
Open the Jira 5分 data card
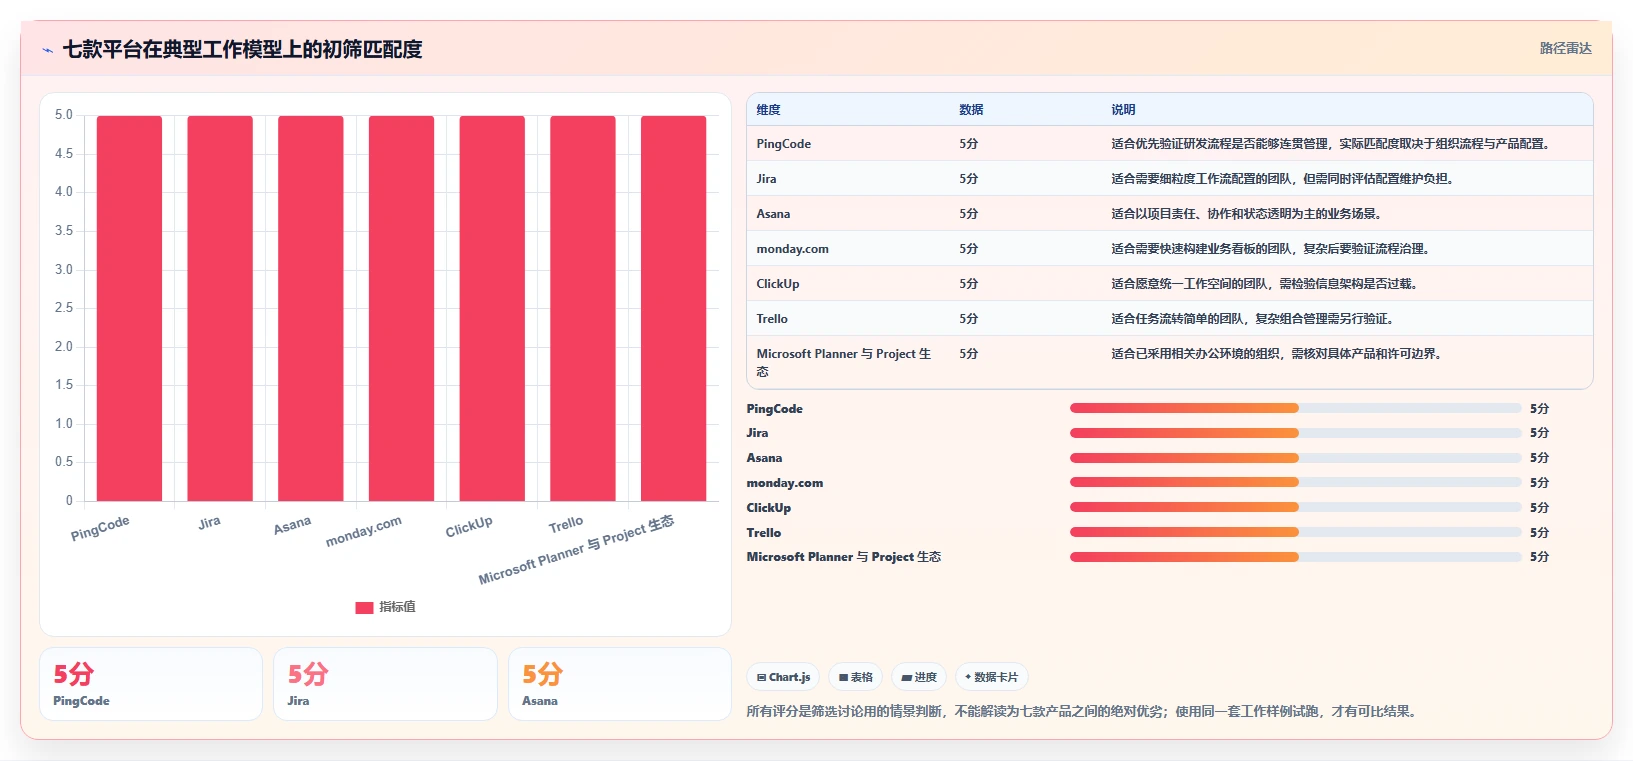(385, 684)
